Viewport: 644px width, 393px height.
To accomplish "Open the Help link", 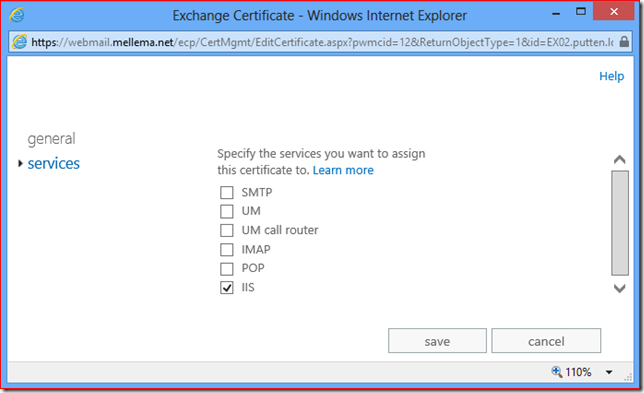I will click(612, 76).
